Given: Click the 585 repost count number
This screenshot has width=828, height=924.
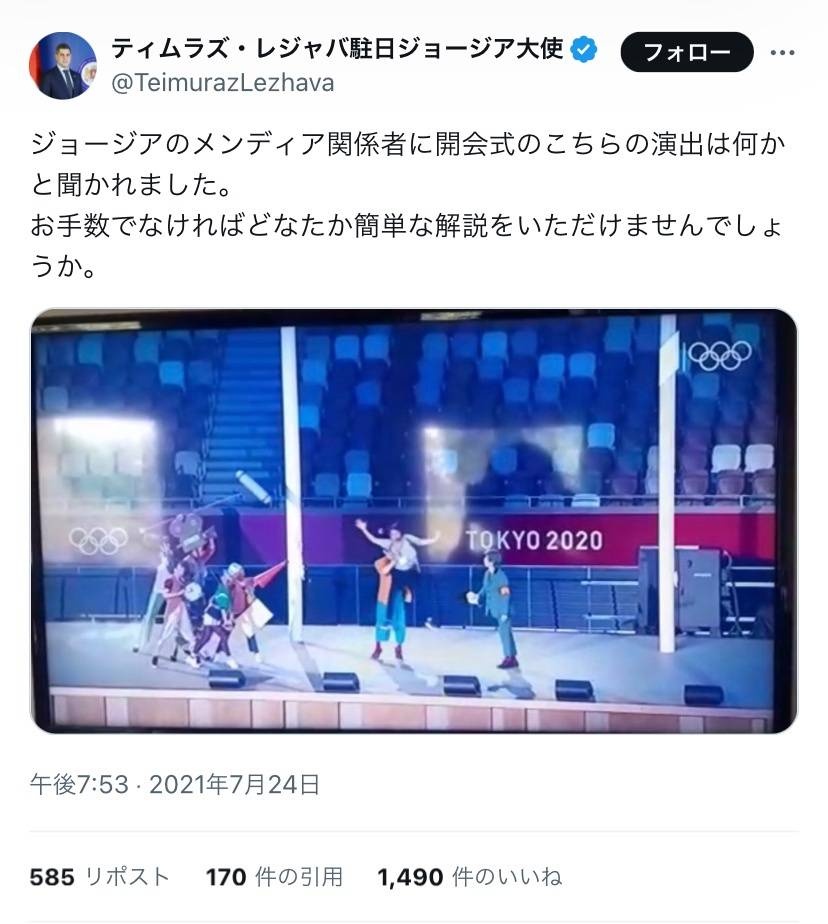Looking at the screenshot, I should coord(52,877).
